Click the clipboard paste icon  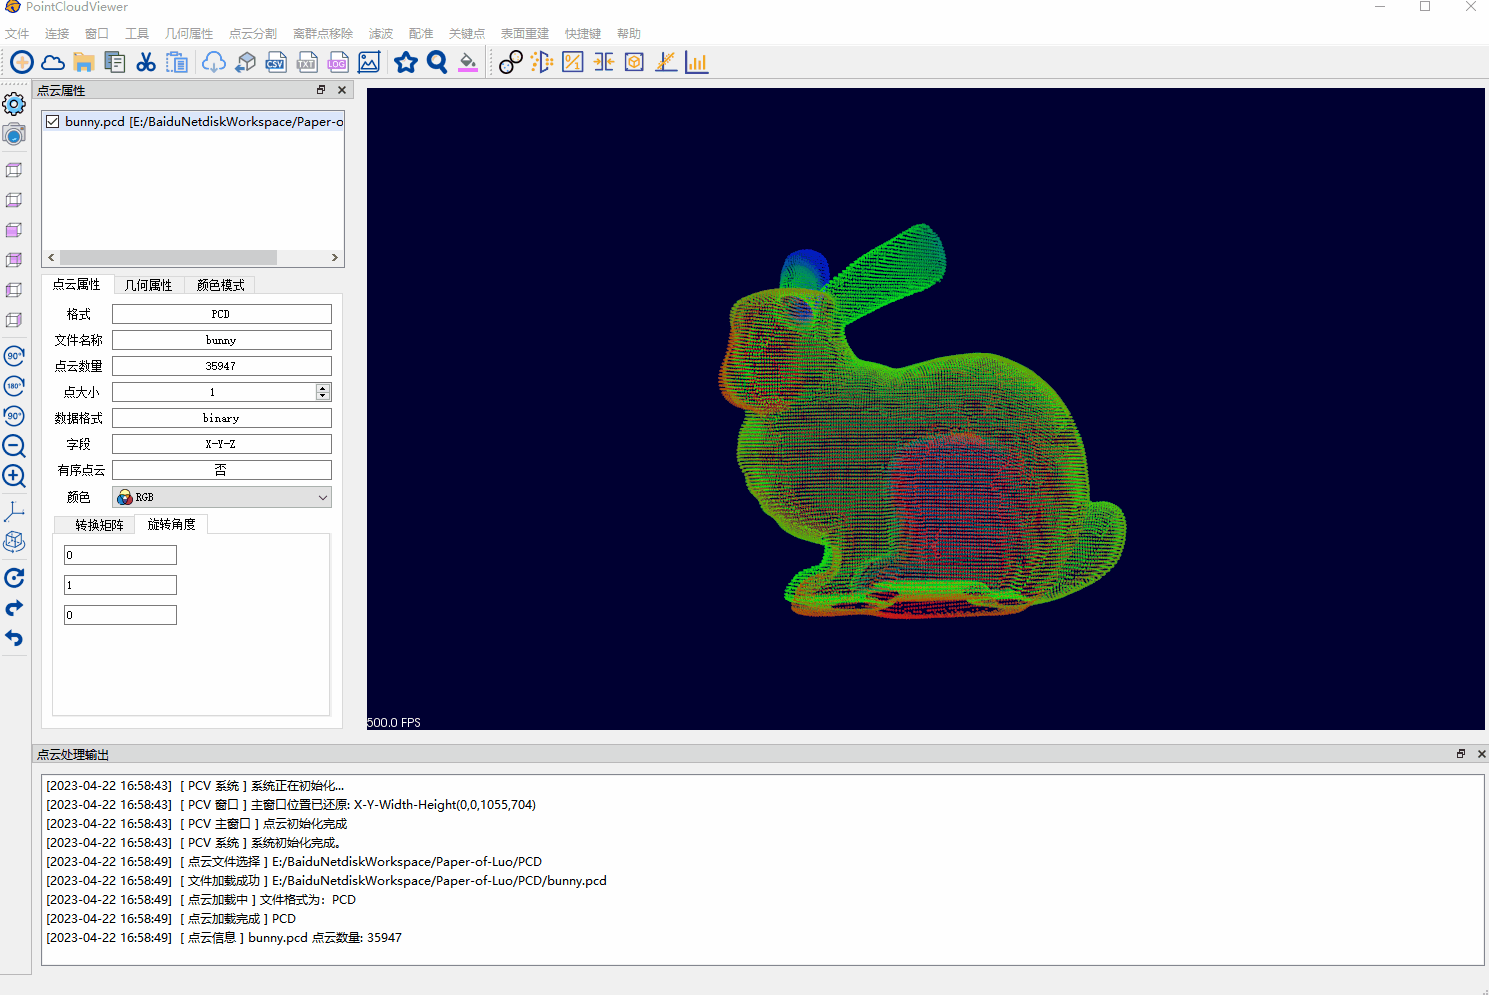[177, 63]
